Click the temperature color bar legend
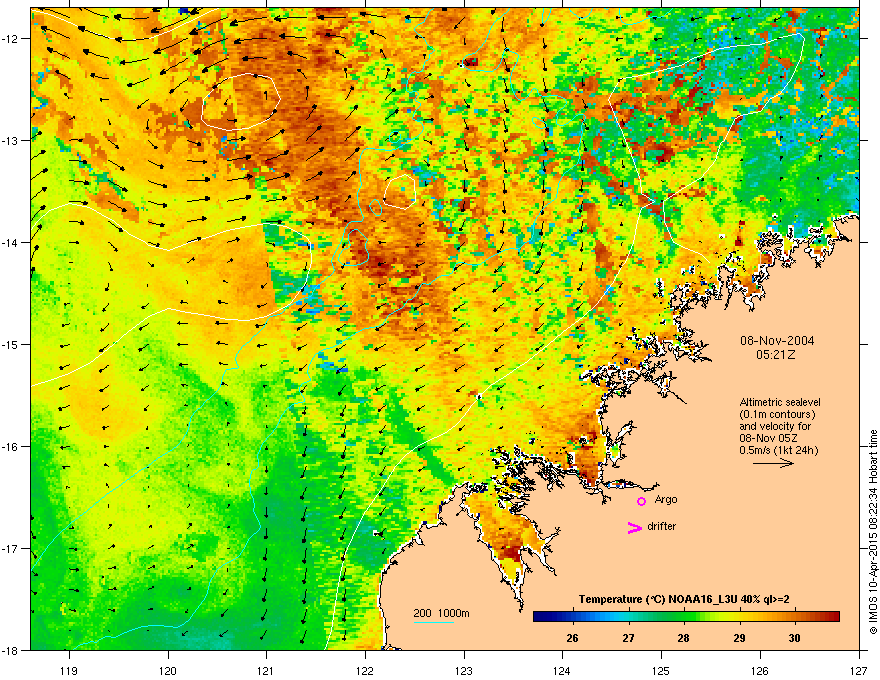The height and width of the screenshot is (680, 880). coord(686,616)
